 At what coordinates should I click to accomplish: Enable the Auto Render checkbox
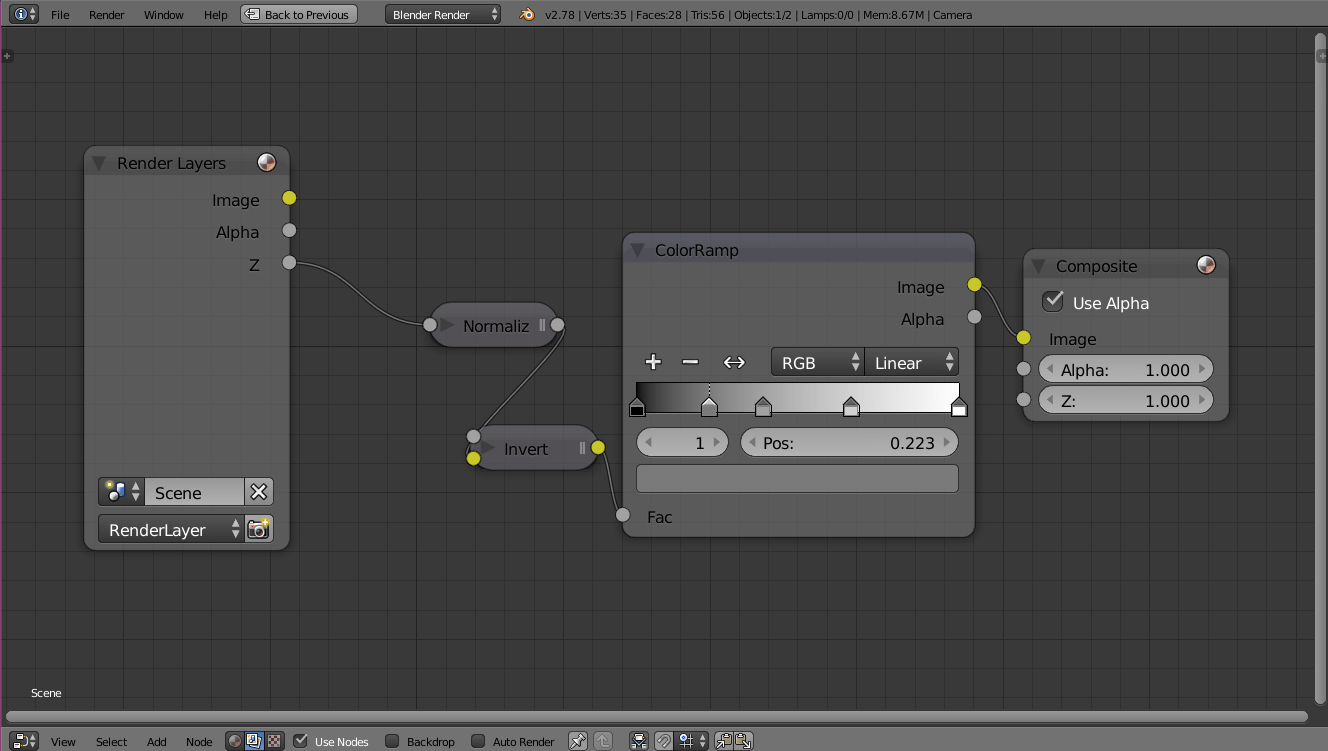pos(478,741)
